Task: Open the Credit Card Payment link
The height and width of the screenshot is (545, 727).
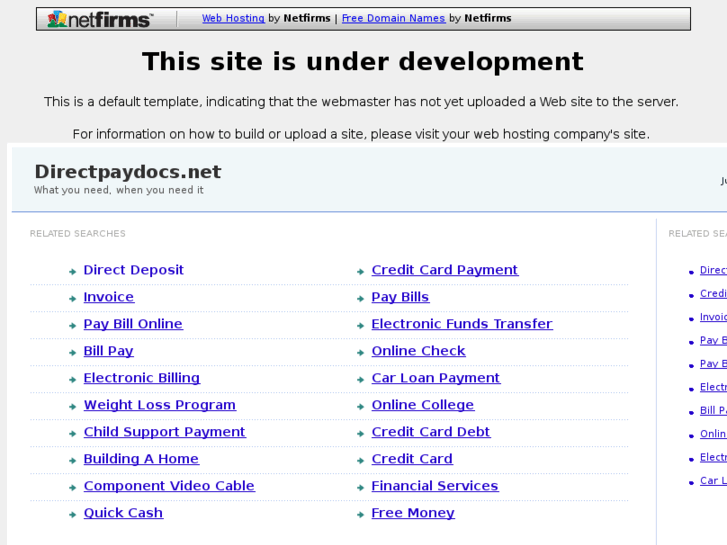Action: pos(445,270)
